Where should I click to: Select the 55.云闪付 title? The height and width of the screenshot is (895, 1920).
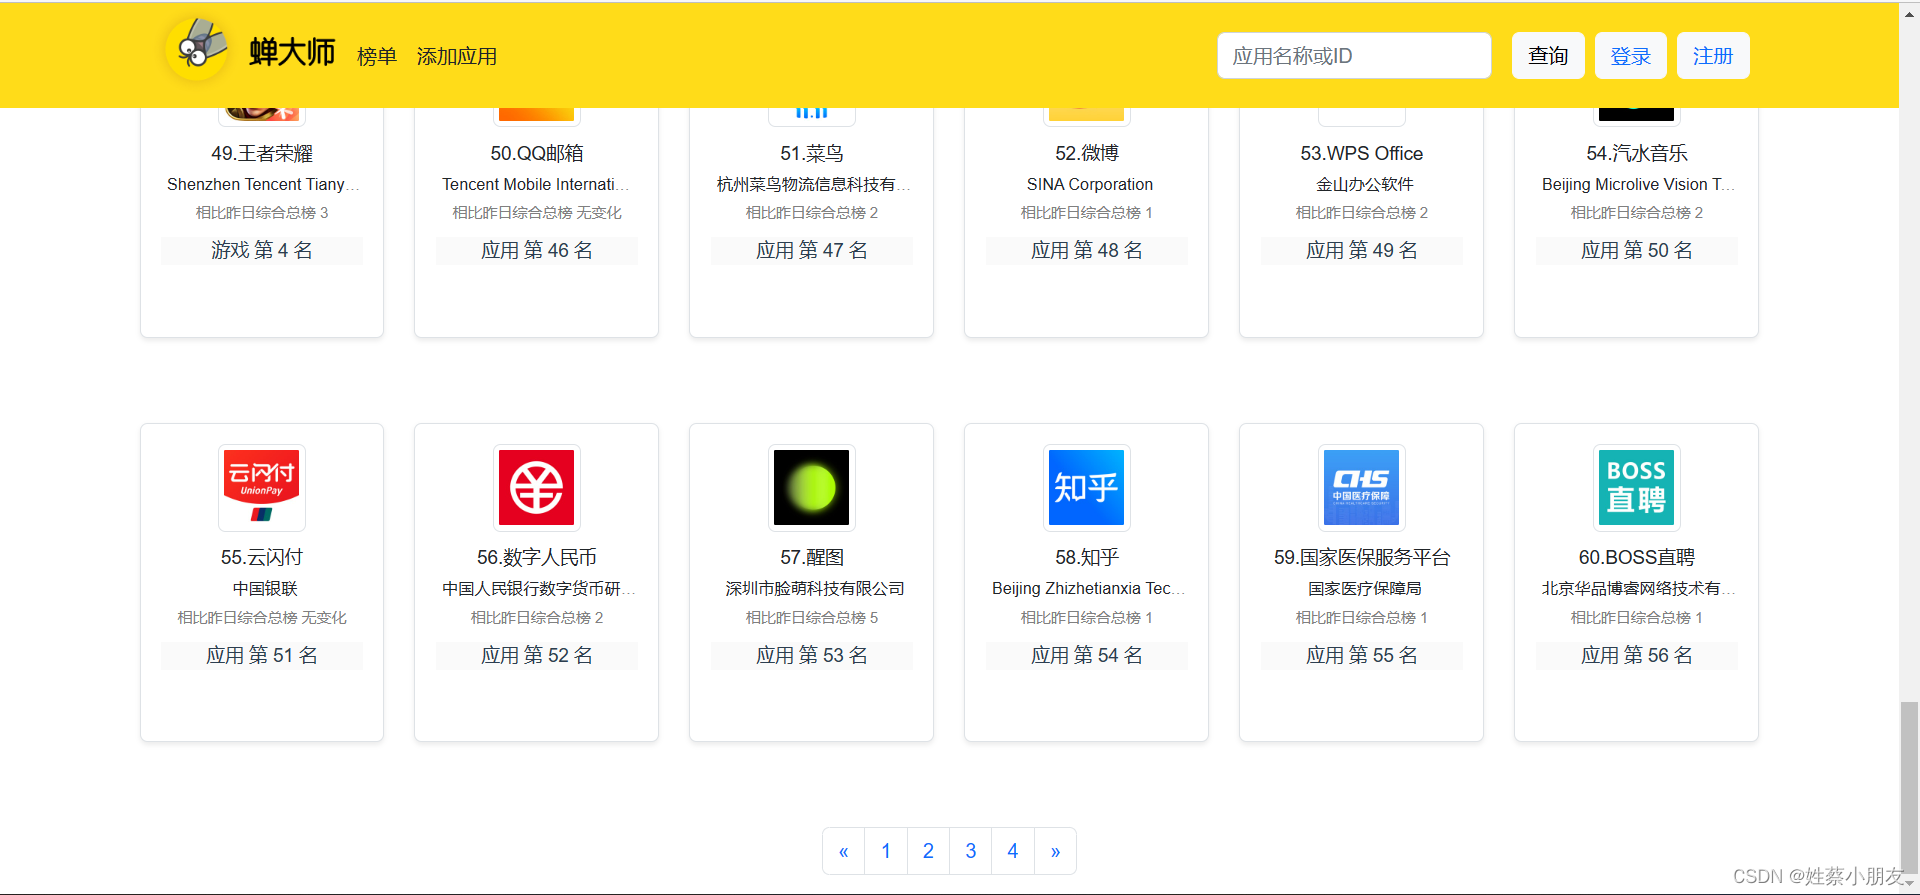click(x=262, y=557)
